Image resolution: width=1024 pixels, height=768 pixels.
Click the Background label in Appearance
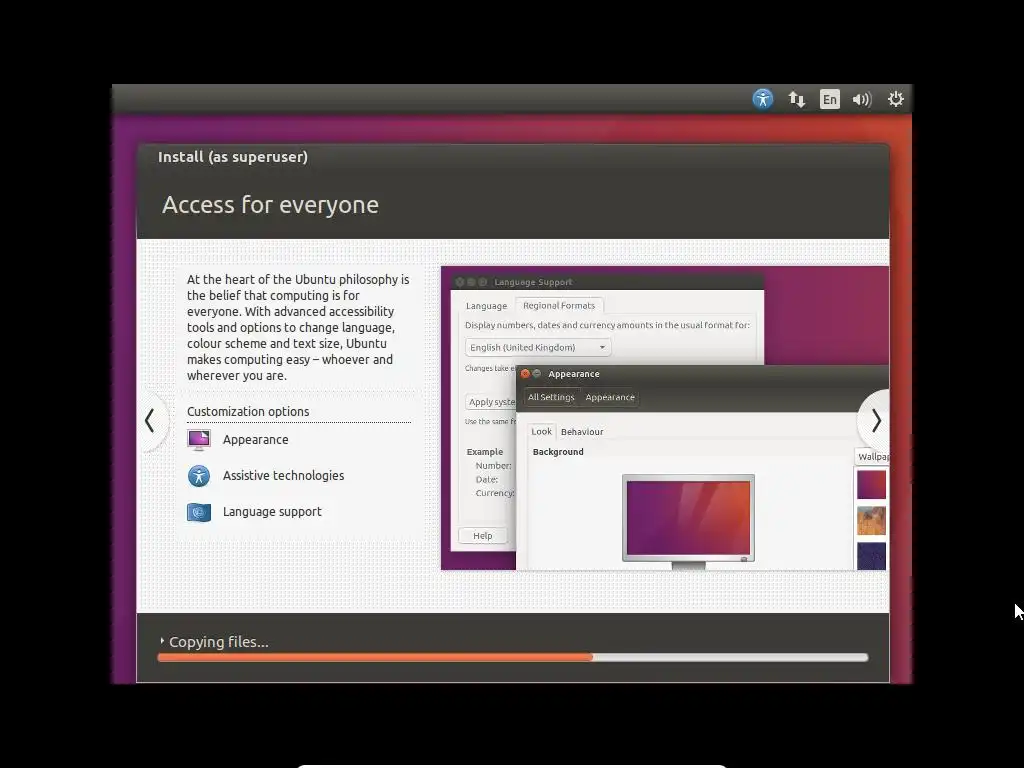click(558, 452)
